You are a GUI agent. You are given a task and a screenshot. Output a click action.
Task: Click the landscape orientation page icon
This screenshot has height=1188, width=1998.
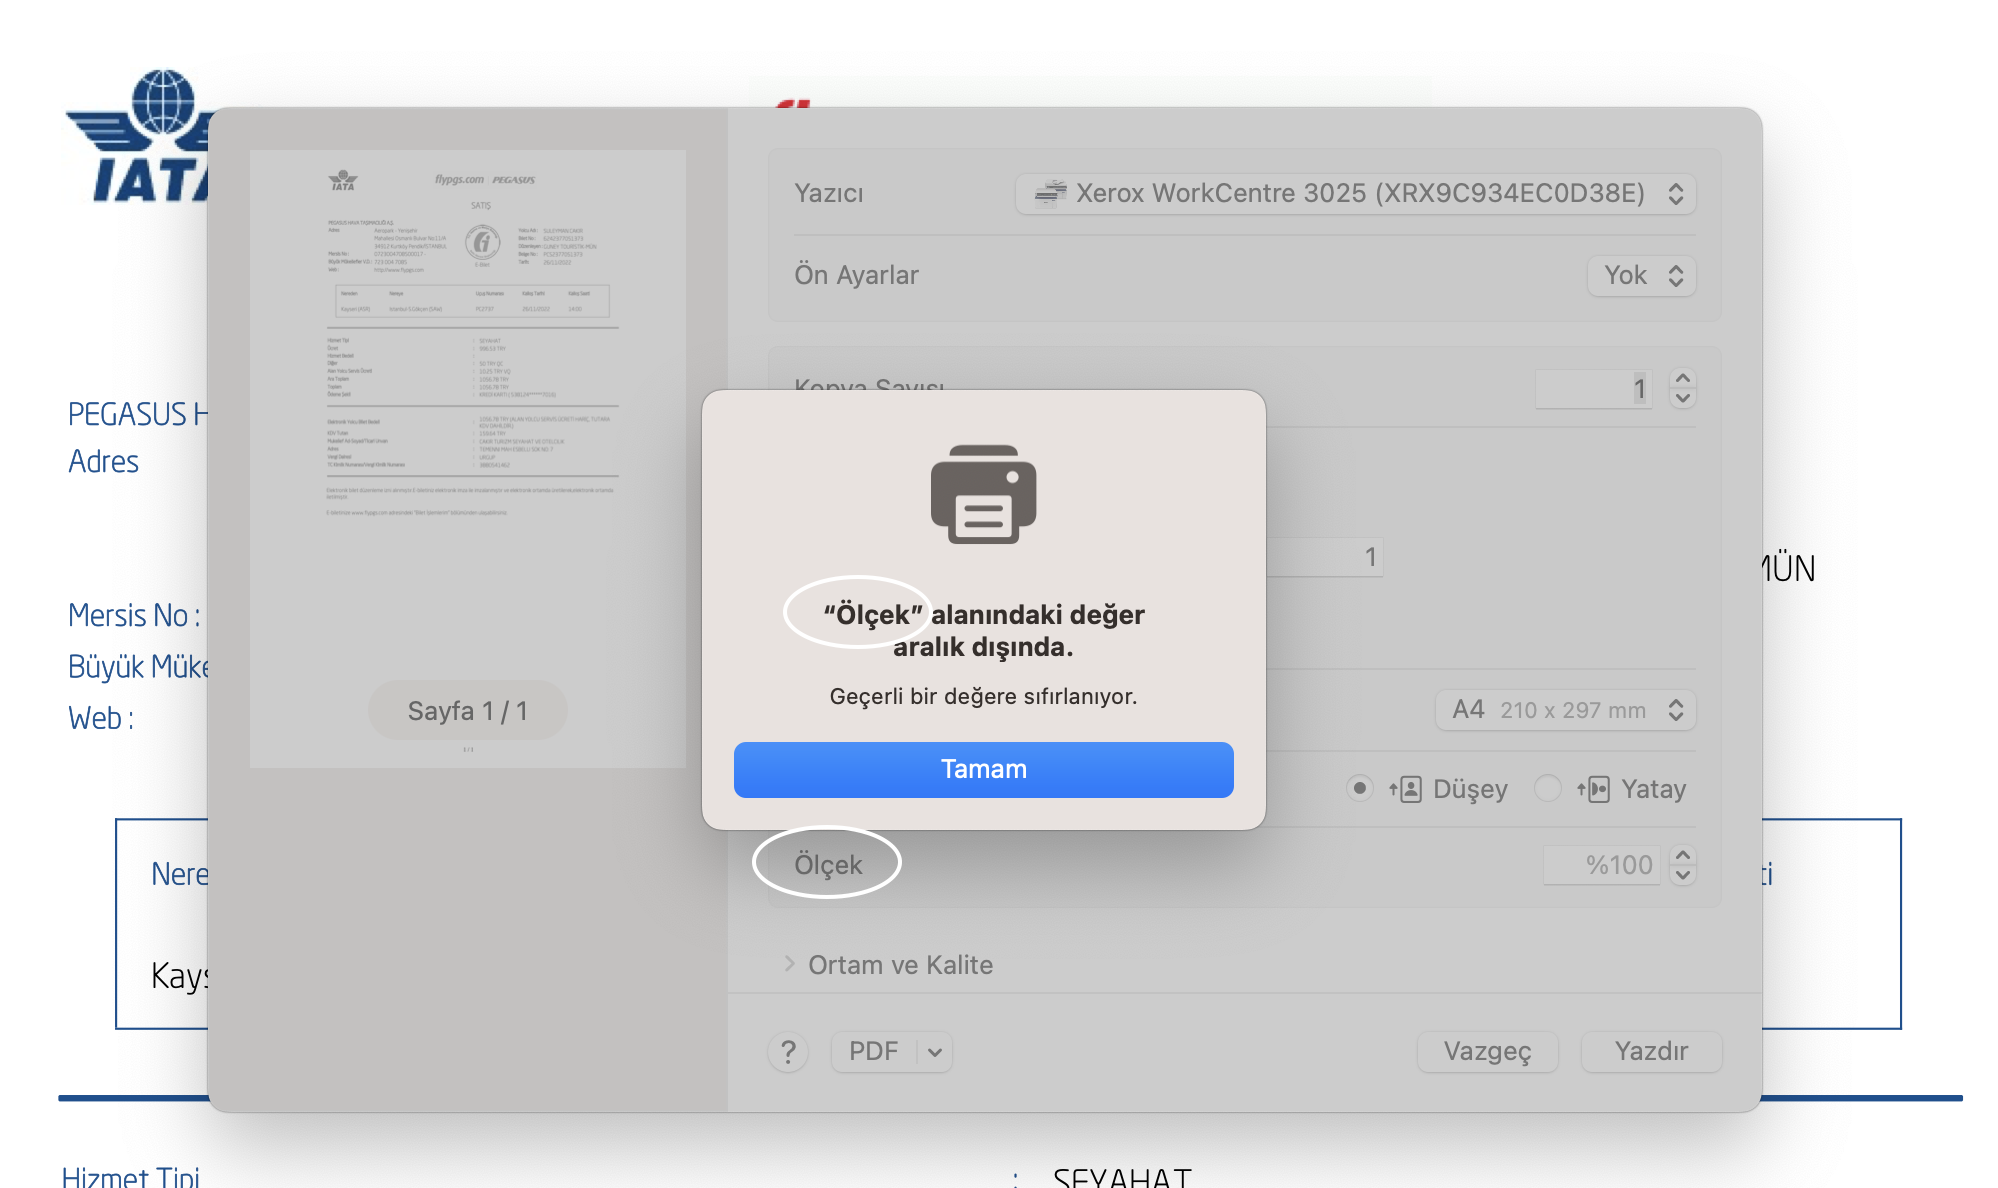pos(1595,789)
